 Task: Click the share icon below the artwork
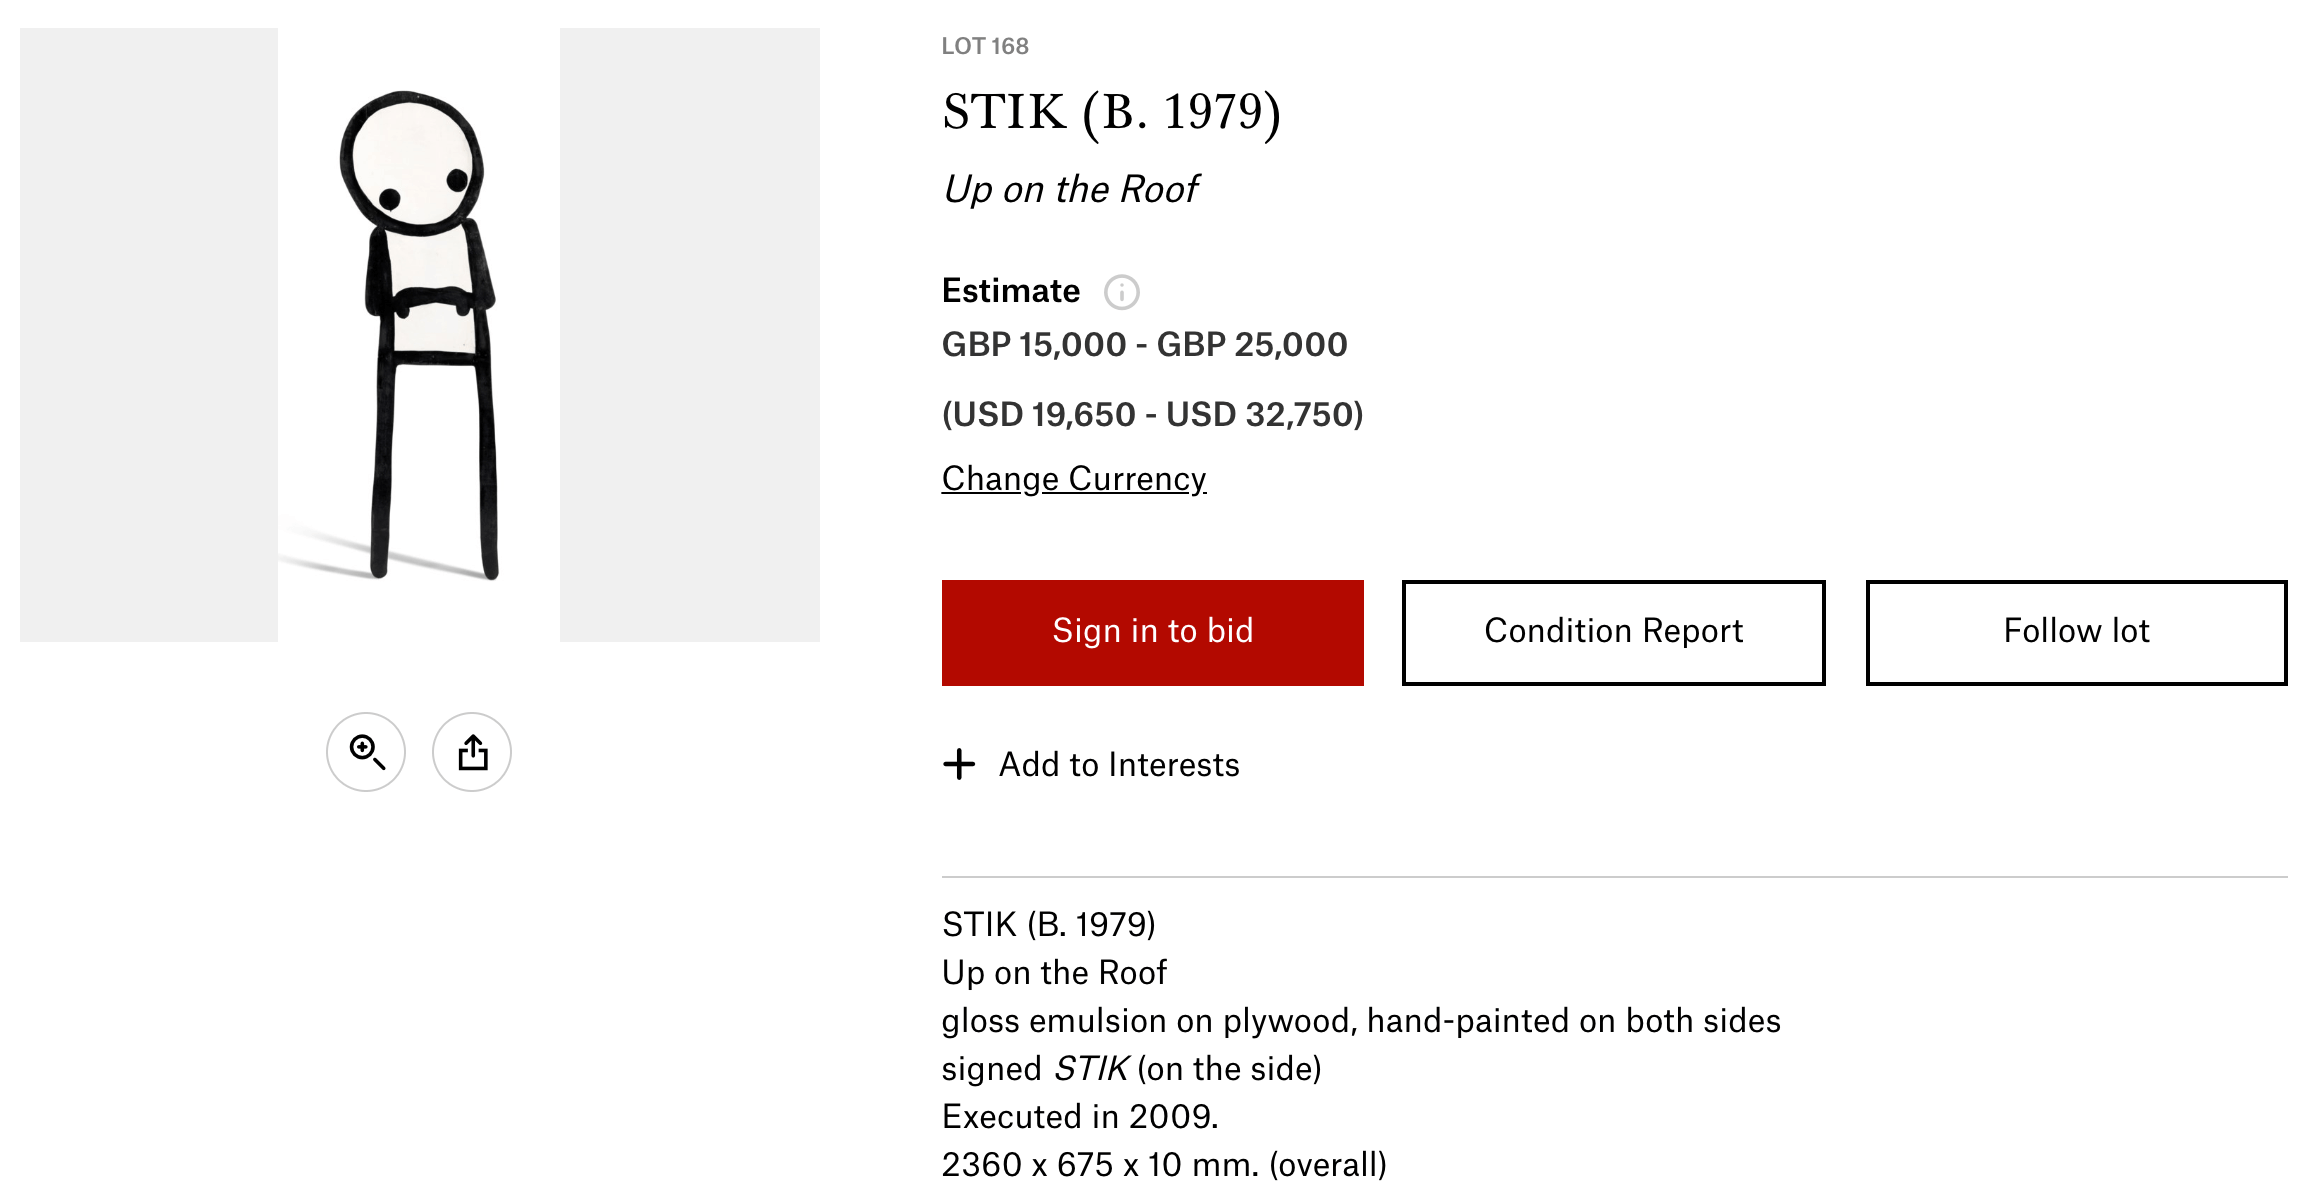coord(472,752)
